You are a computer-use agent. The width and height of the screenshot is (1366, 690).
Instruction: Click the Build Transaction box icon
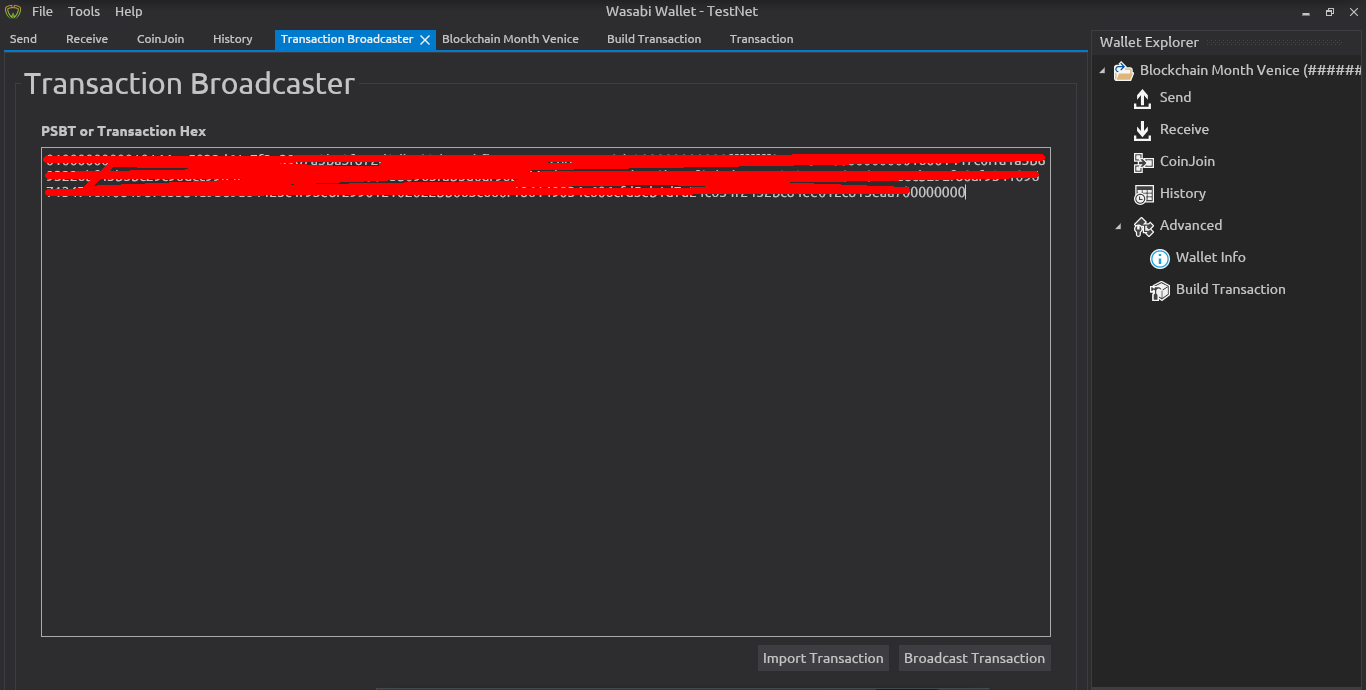click(1160, 291)
